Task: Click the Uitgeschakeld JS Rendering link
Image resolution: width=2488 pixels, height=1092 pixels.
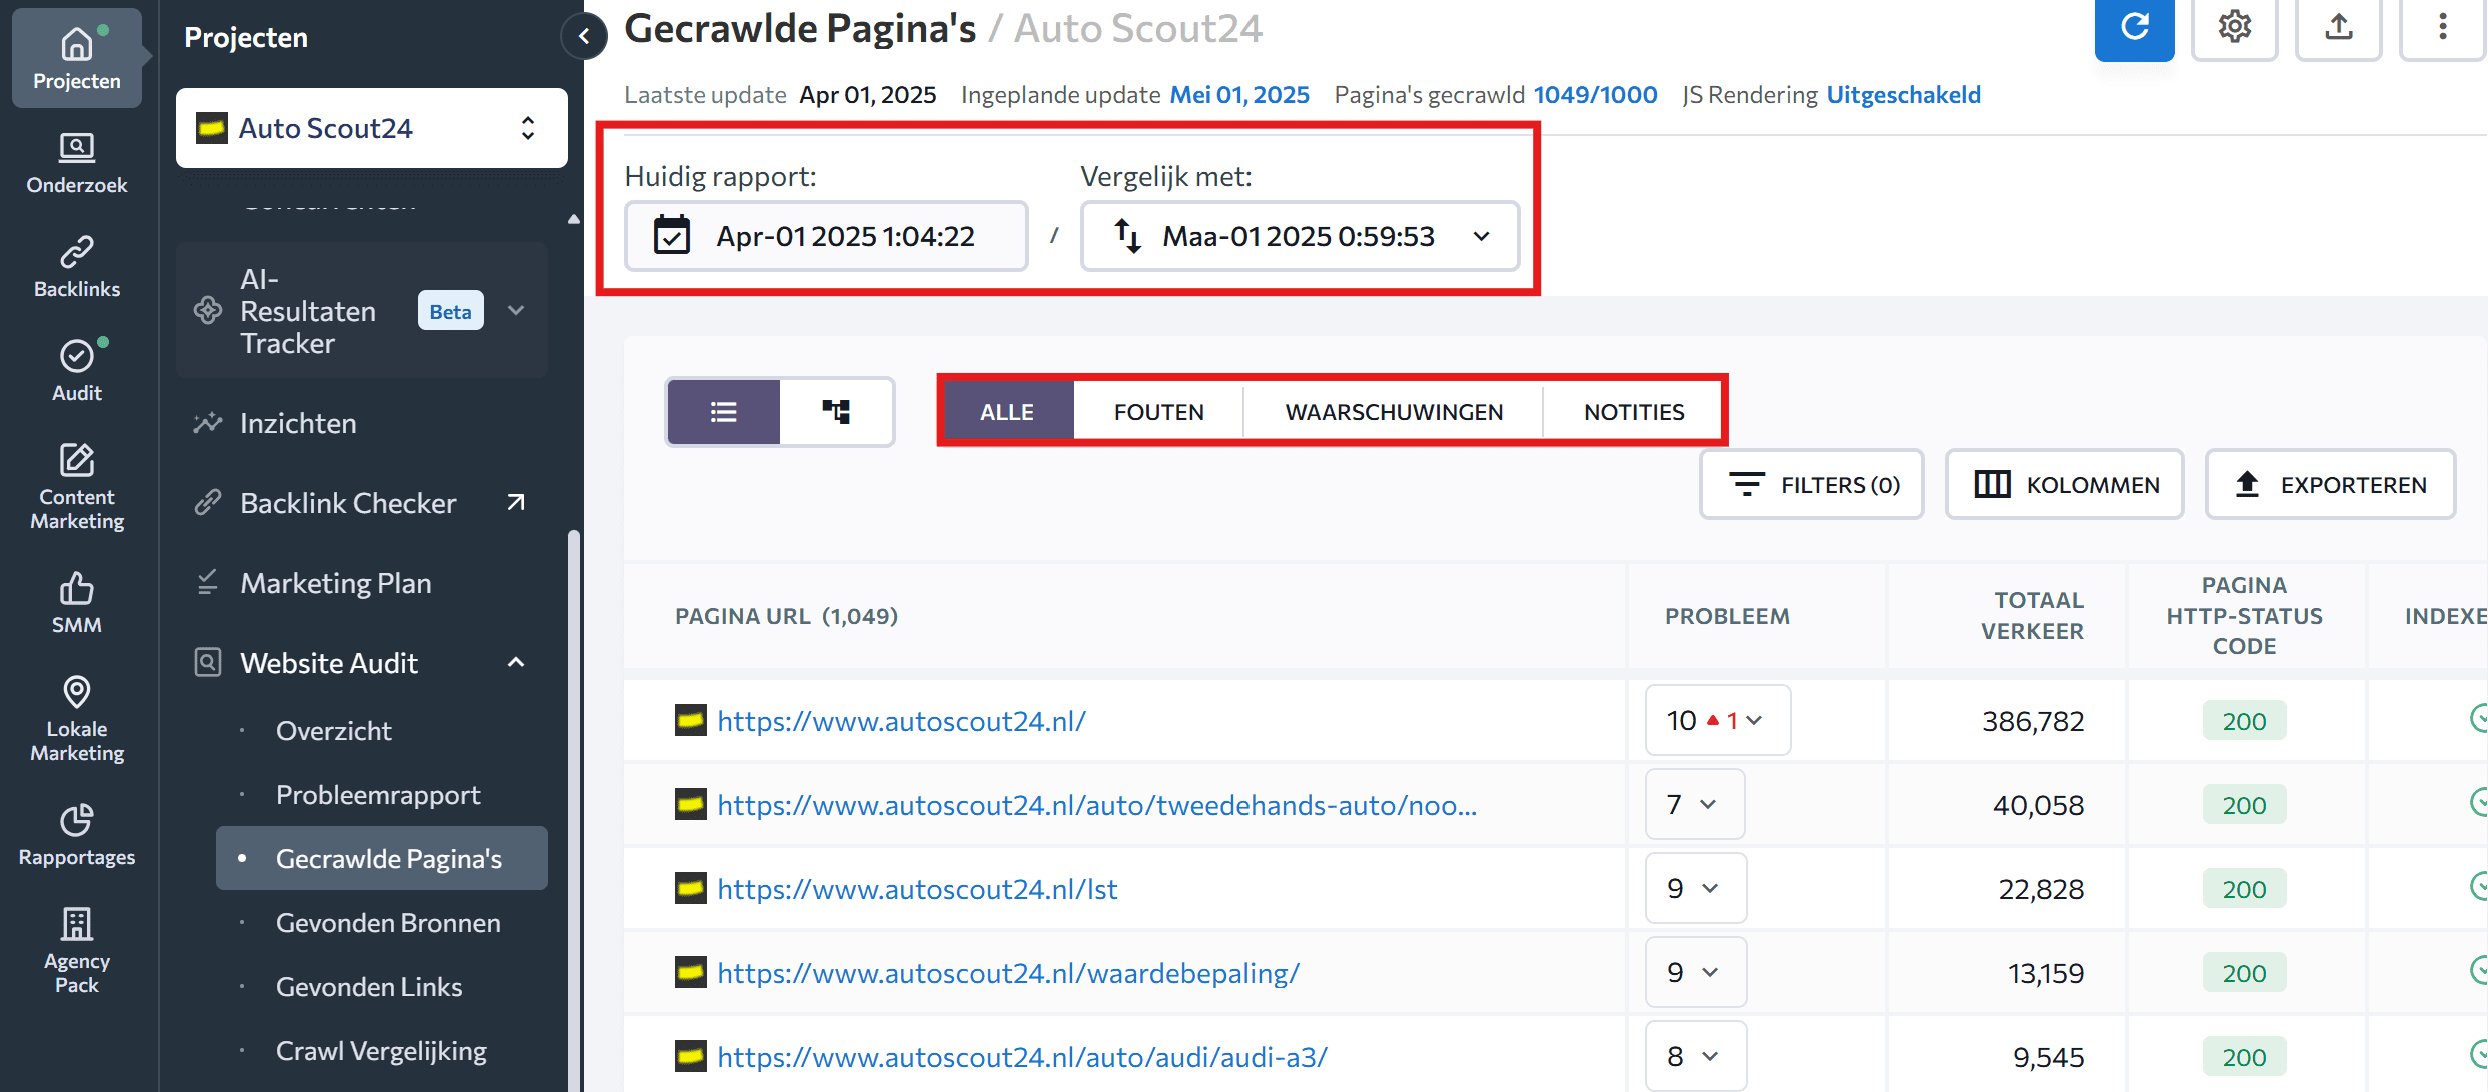Action: pos(1903,94)
